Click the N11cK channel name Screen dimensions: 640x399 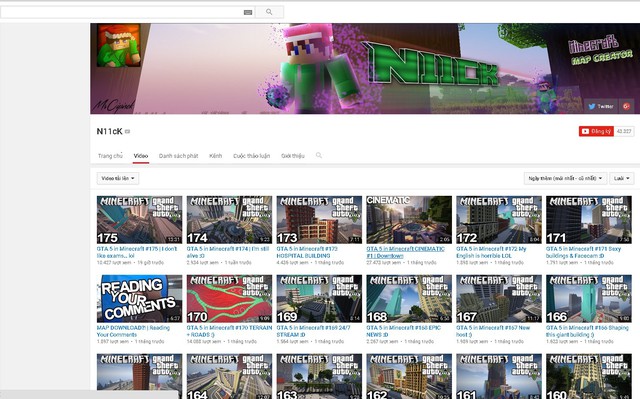pyautogui.click(x=109, y=131)
